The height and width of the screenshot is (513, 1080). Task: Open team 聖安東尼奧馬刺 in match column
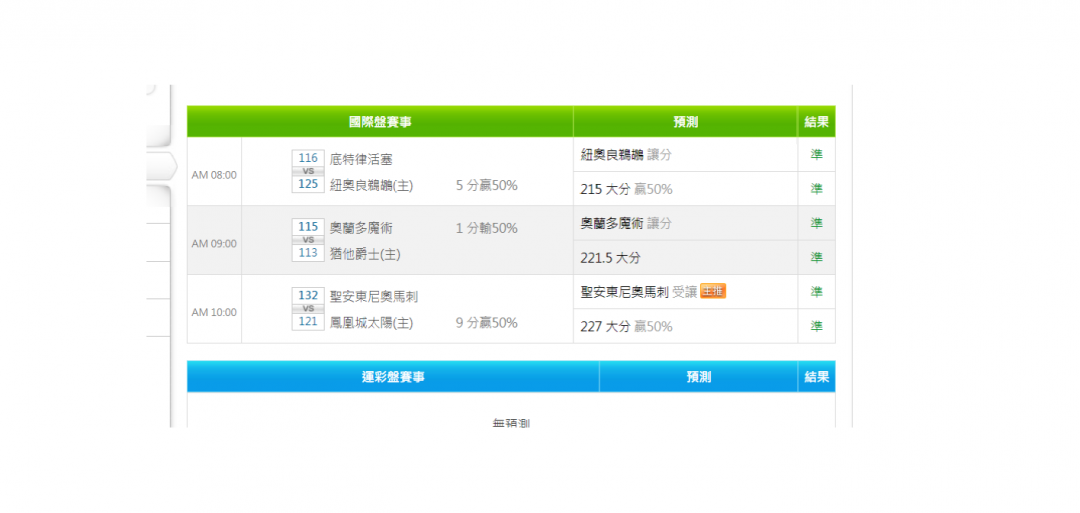tap(374, 297)
